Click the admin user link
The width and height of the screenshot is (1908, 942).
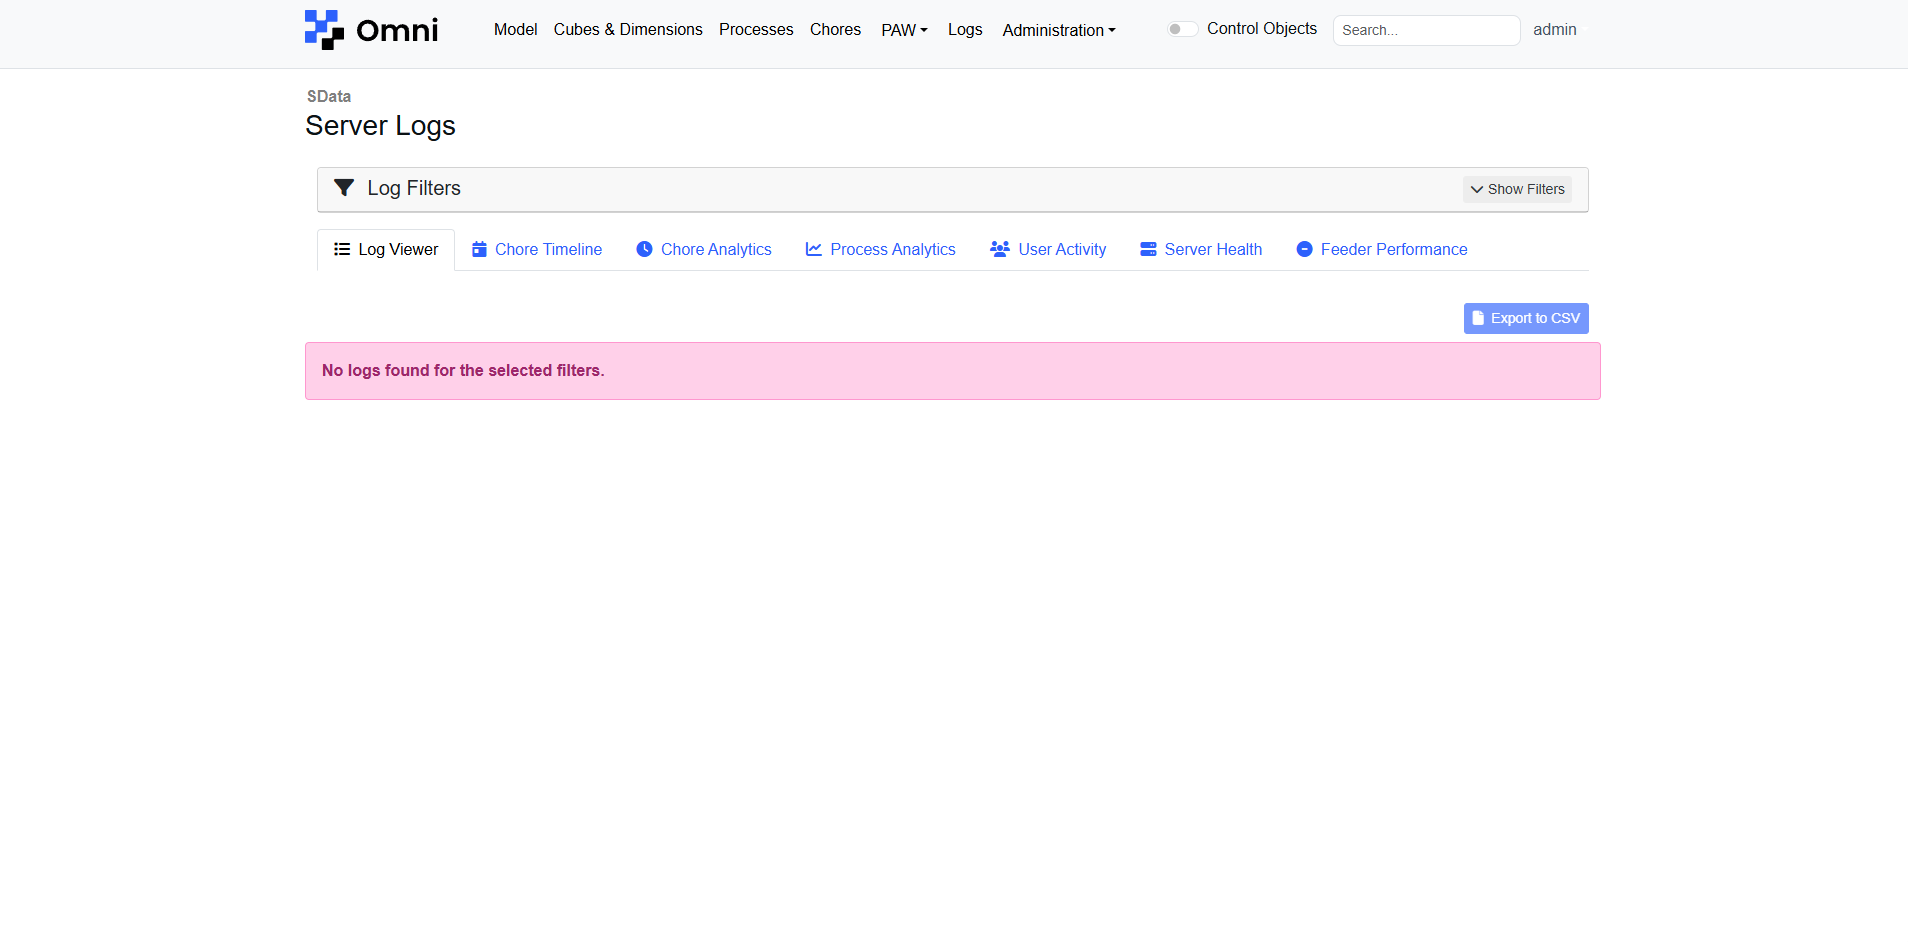[x=1555, y=30]
